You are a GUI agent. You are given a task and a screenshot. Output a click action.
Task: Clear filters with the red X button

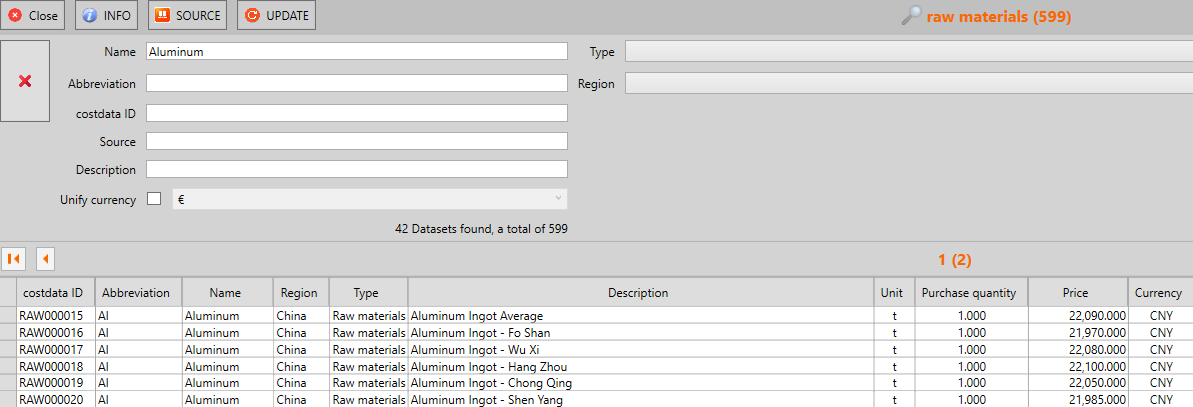click(25, 81)
